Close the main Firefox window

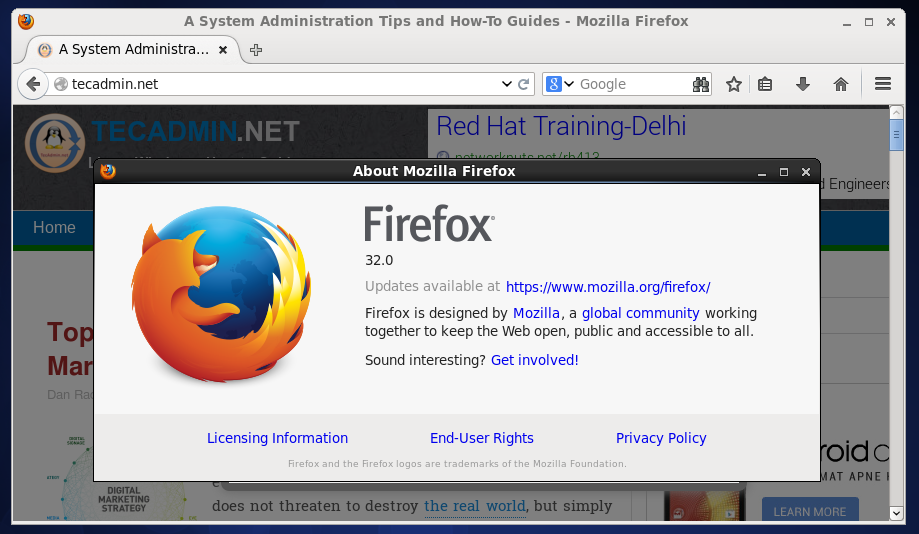pyautogui.click(x=891, y=22)
